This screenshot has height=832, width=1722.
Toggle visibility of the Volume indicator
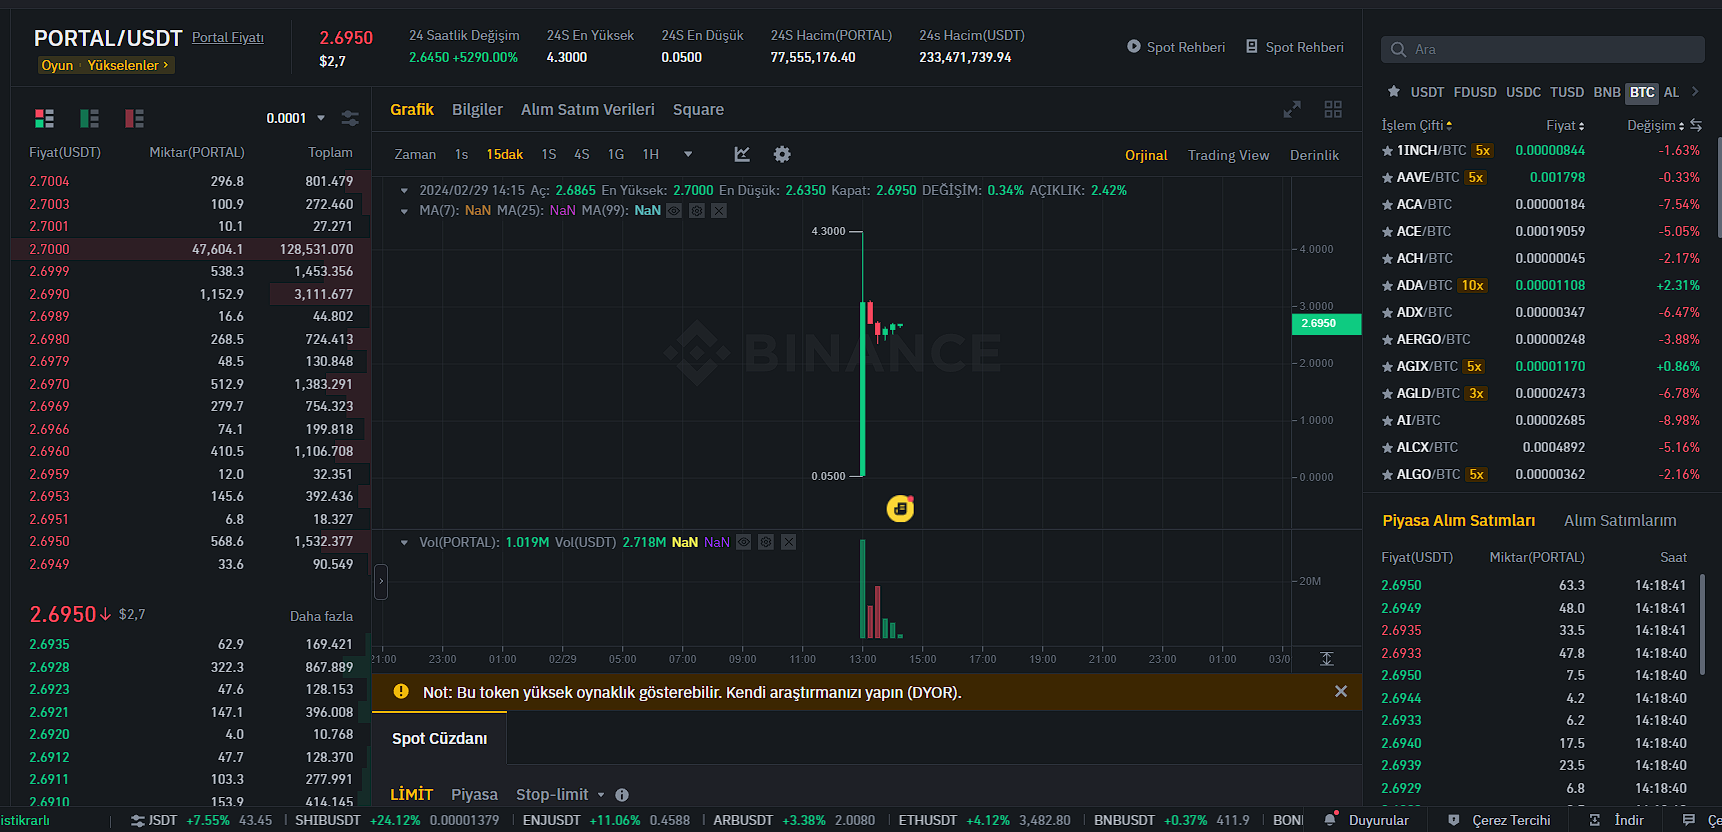click(x=743, y=542)
